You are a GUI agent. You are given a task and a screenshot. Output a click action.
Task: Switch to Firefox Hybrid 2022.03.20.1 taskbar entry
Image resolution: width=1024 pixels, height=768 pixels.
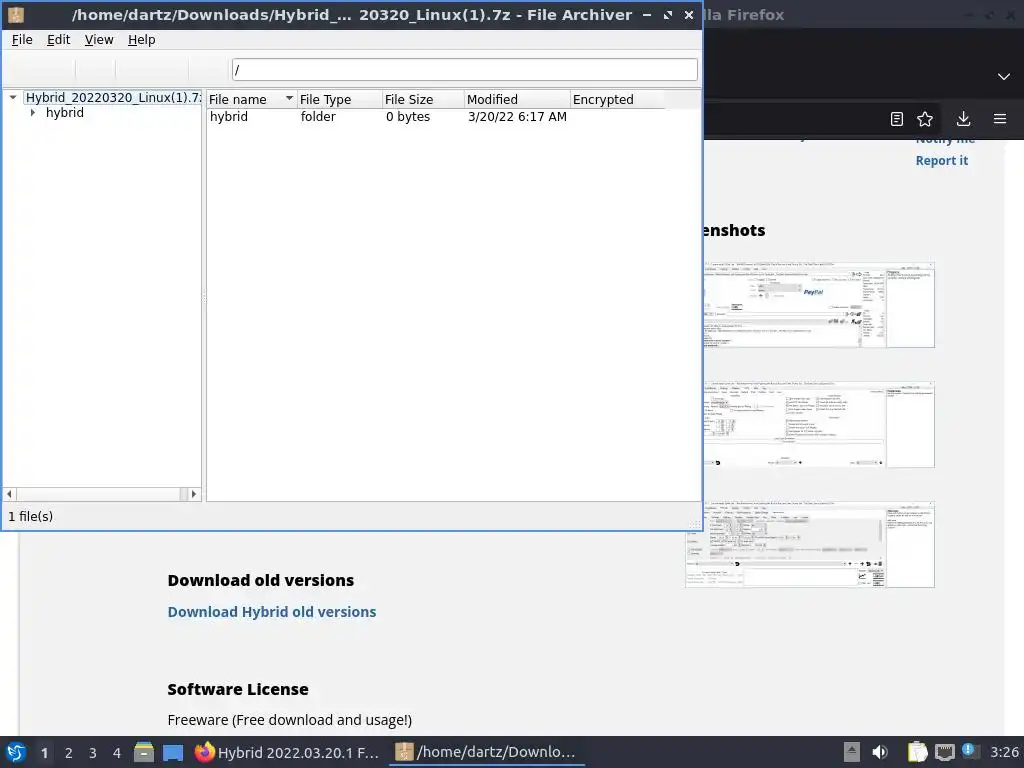(287, 752)
